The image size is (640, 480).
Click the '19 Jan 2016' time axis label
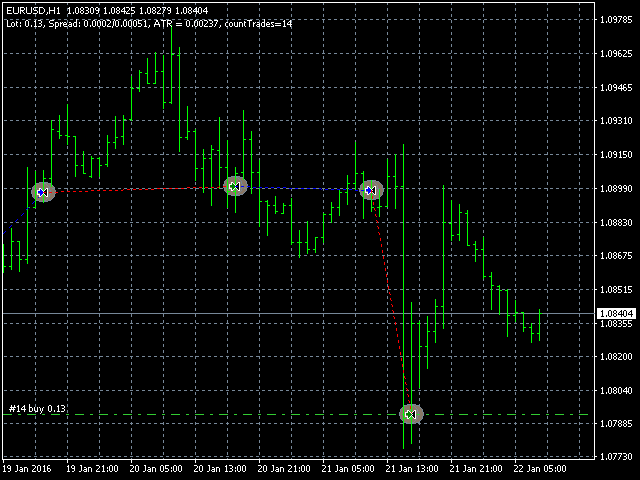(x=27, y=469)
